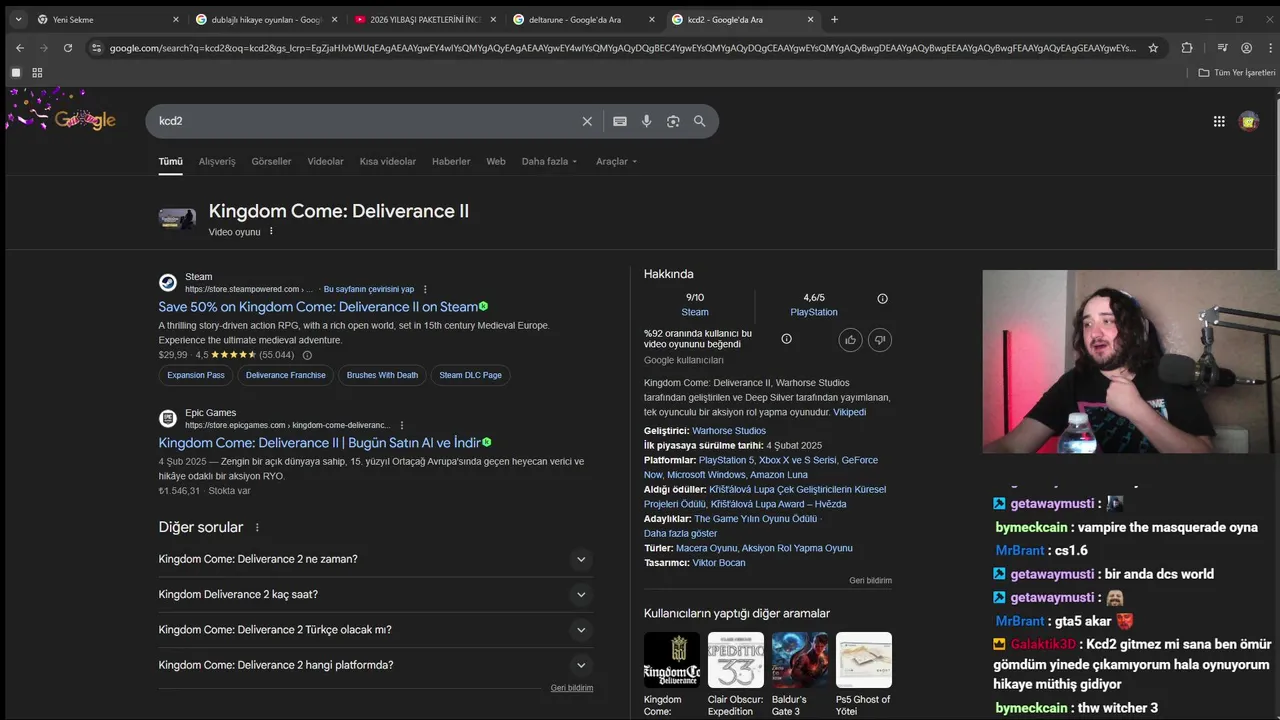Start voice search with microphone icon

click(647, 121)
